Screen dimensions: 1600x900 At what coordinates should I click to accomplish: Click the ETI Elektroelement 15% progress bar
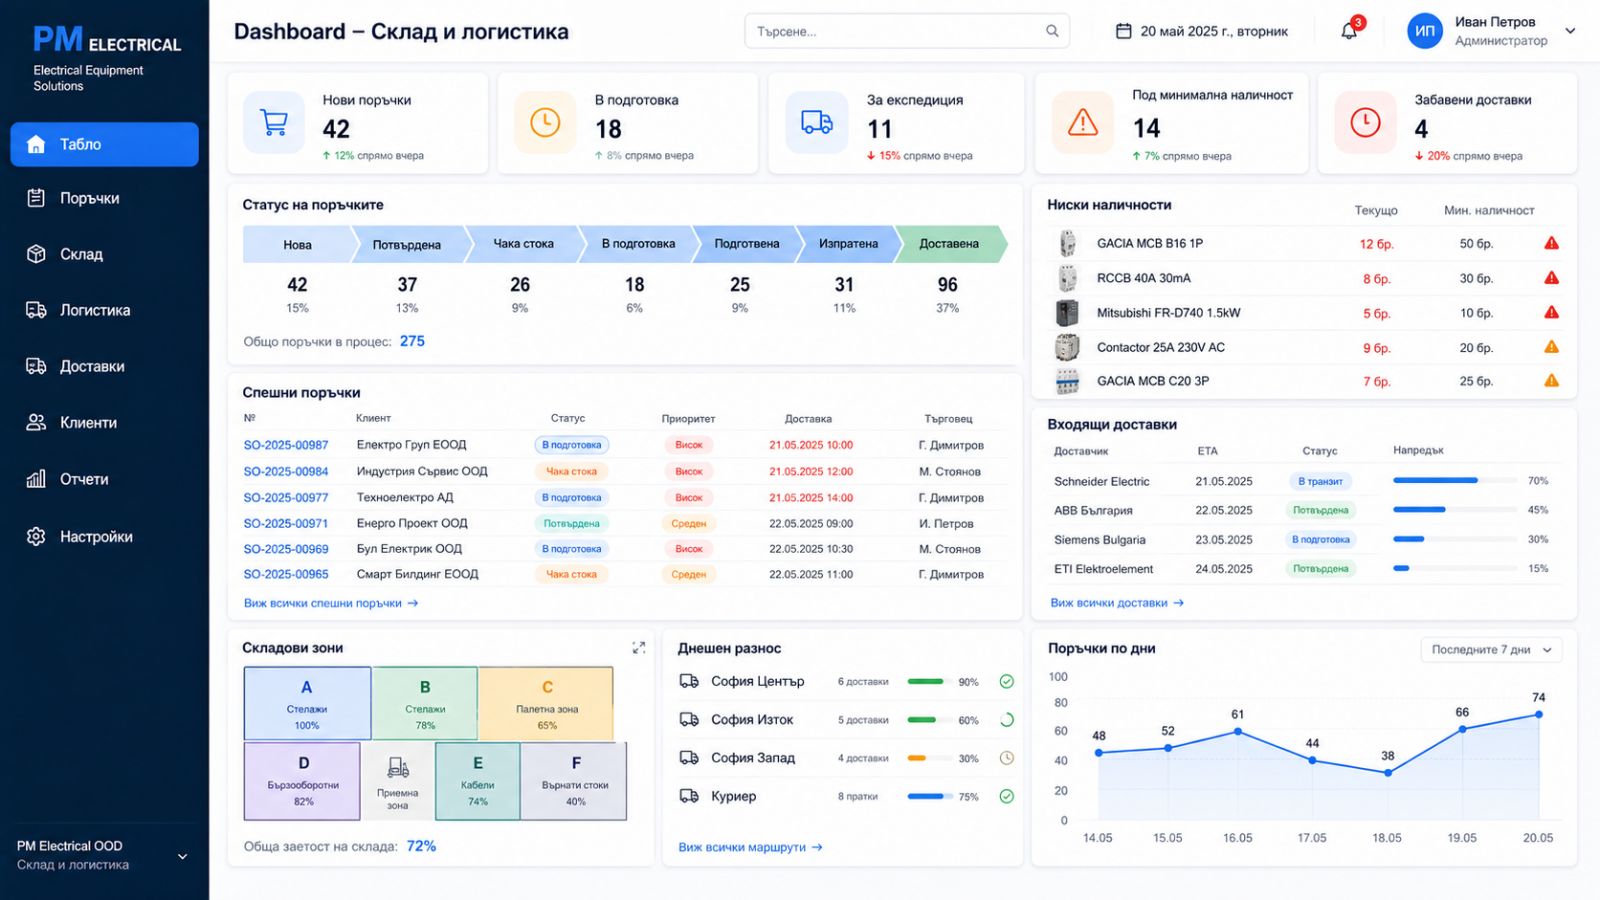pyautogui.click(x=1454, y=568)
